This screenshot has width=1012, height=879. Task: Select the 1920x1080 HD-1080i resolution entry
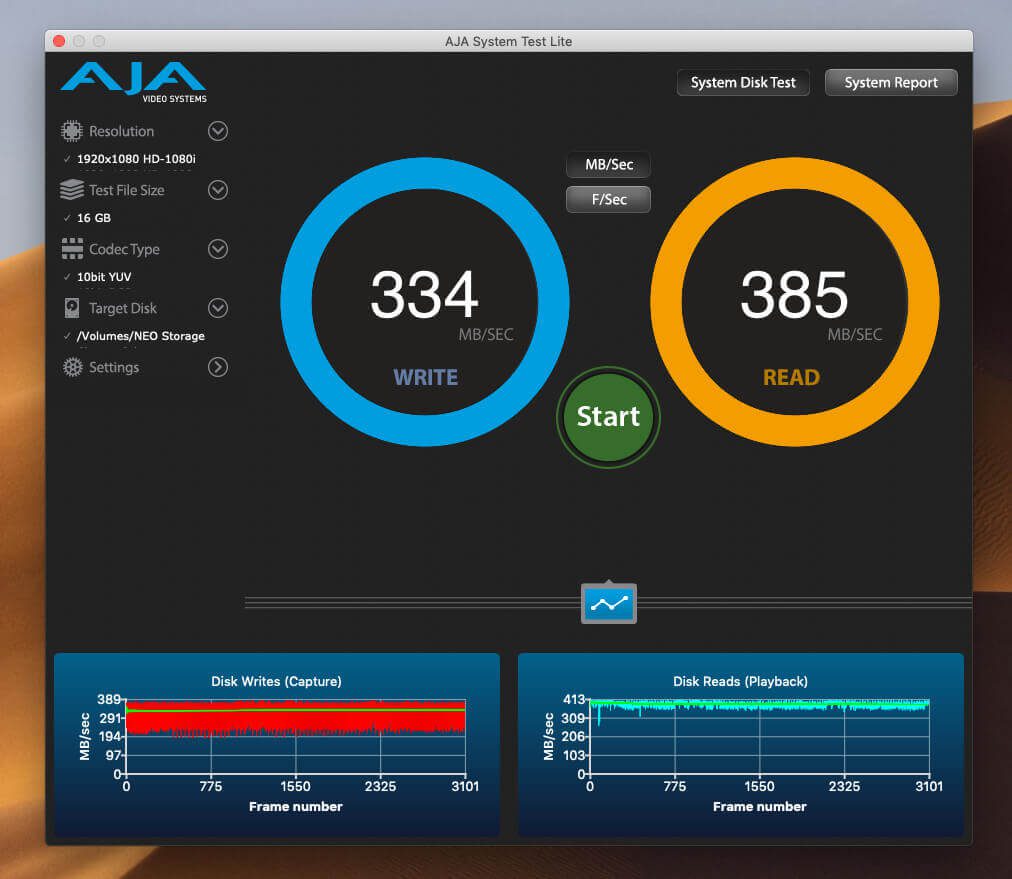pyautogui.click(x=136, y=159)
